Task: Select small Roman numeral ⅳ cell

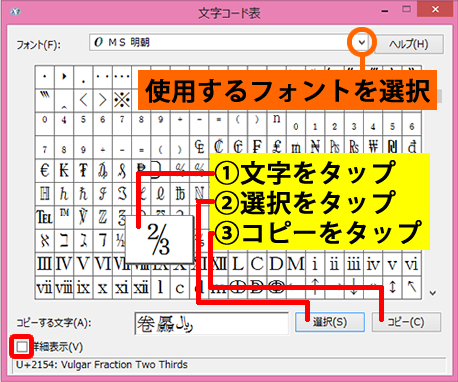Action: (373, 264)
